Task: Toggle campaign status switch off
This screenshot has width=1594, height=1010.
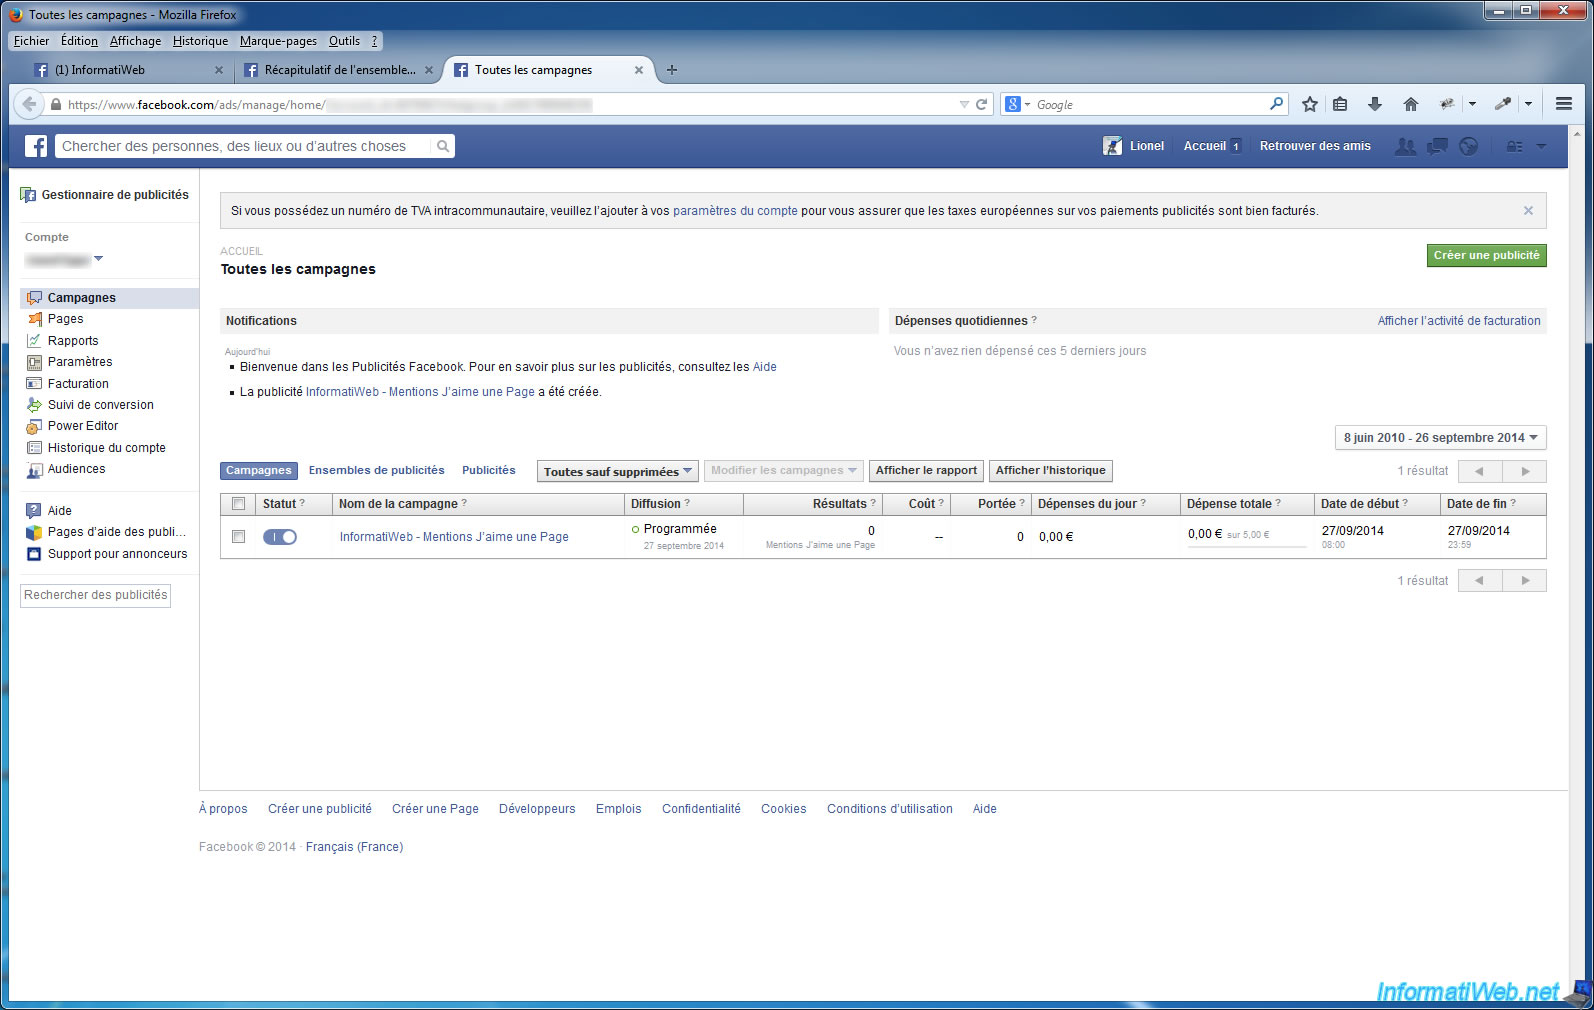Action: click(280, 537)
